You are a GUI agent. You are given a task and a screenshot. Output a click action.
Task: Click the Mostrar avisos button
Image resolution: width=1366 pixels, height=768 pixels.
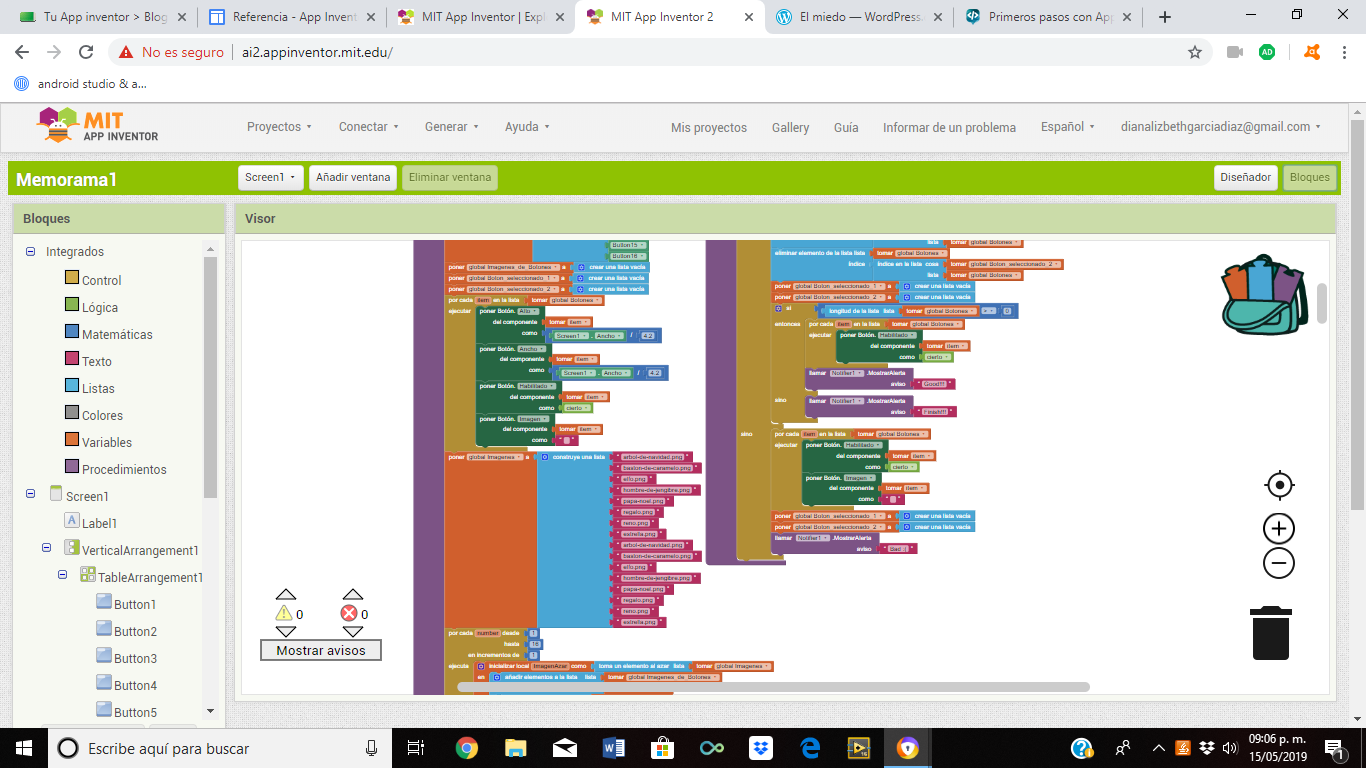coord(320,650)
